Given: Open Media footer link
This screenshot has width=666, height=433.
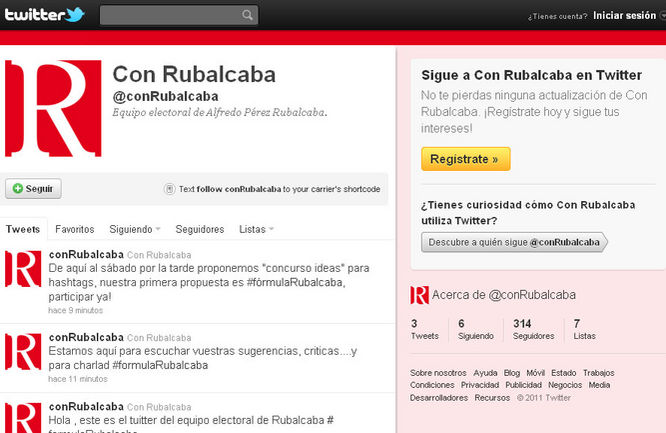Looking at the screenshot, I should point(599,385).
